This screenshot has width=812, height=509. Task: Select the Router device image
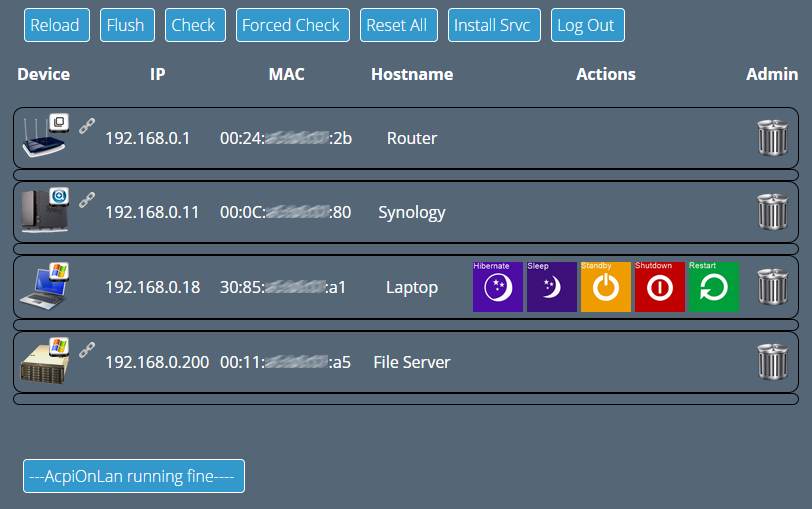tap(45, 137)
